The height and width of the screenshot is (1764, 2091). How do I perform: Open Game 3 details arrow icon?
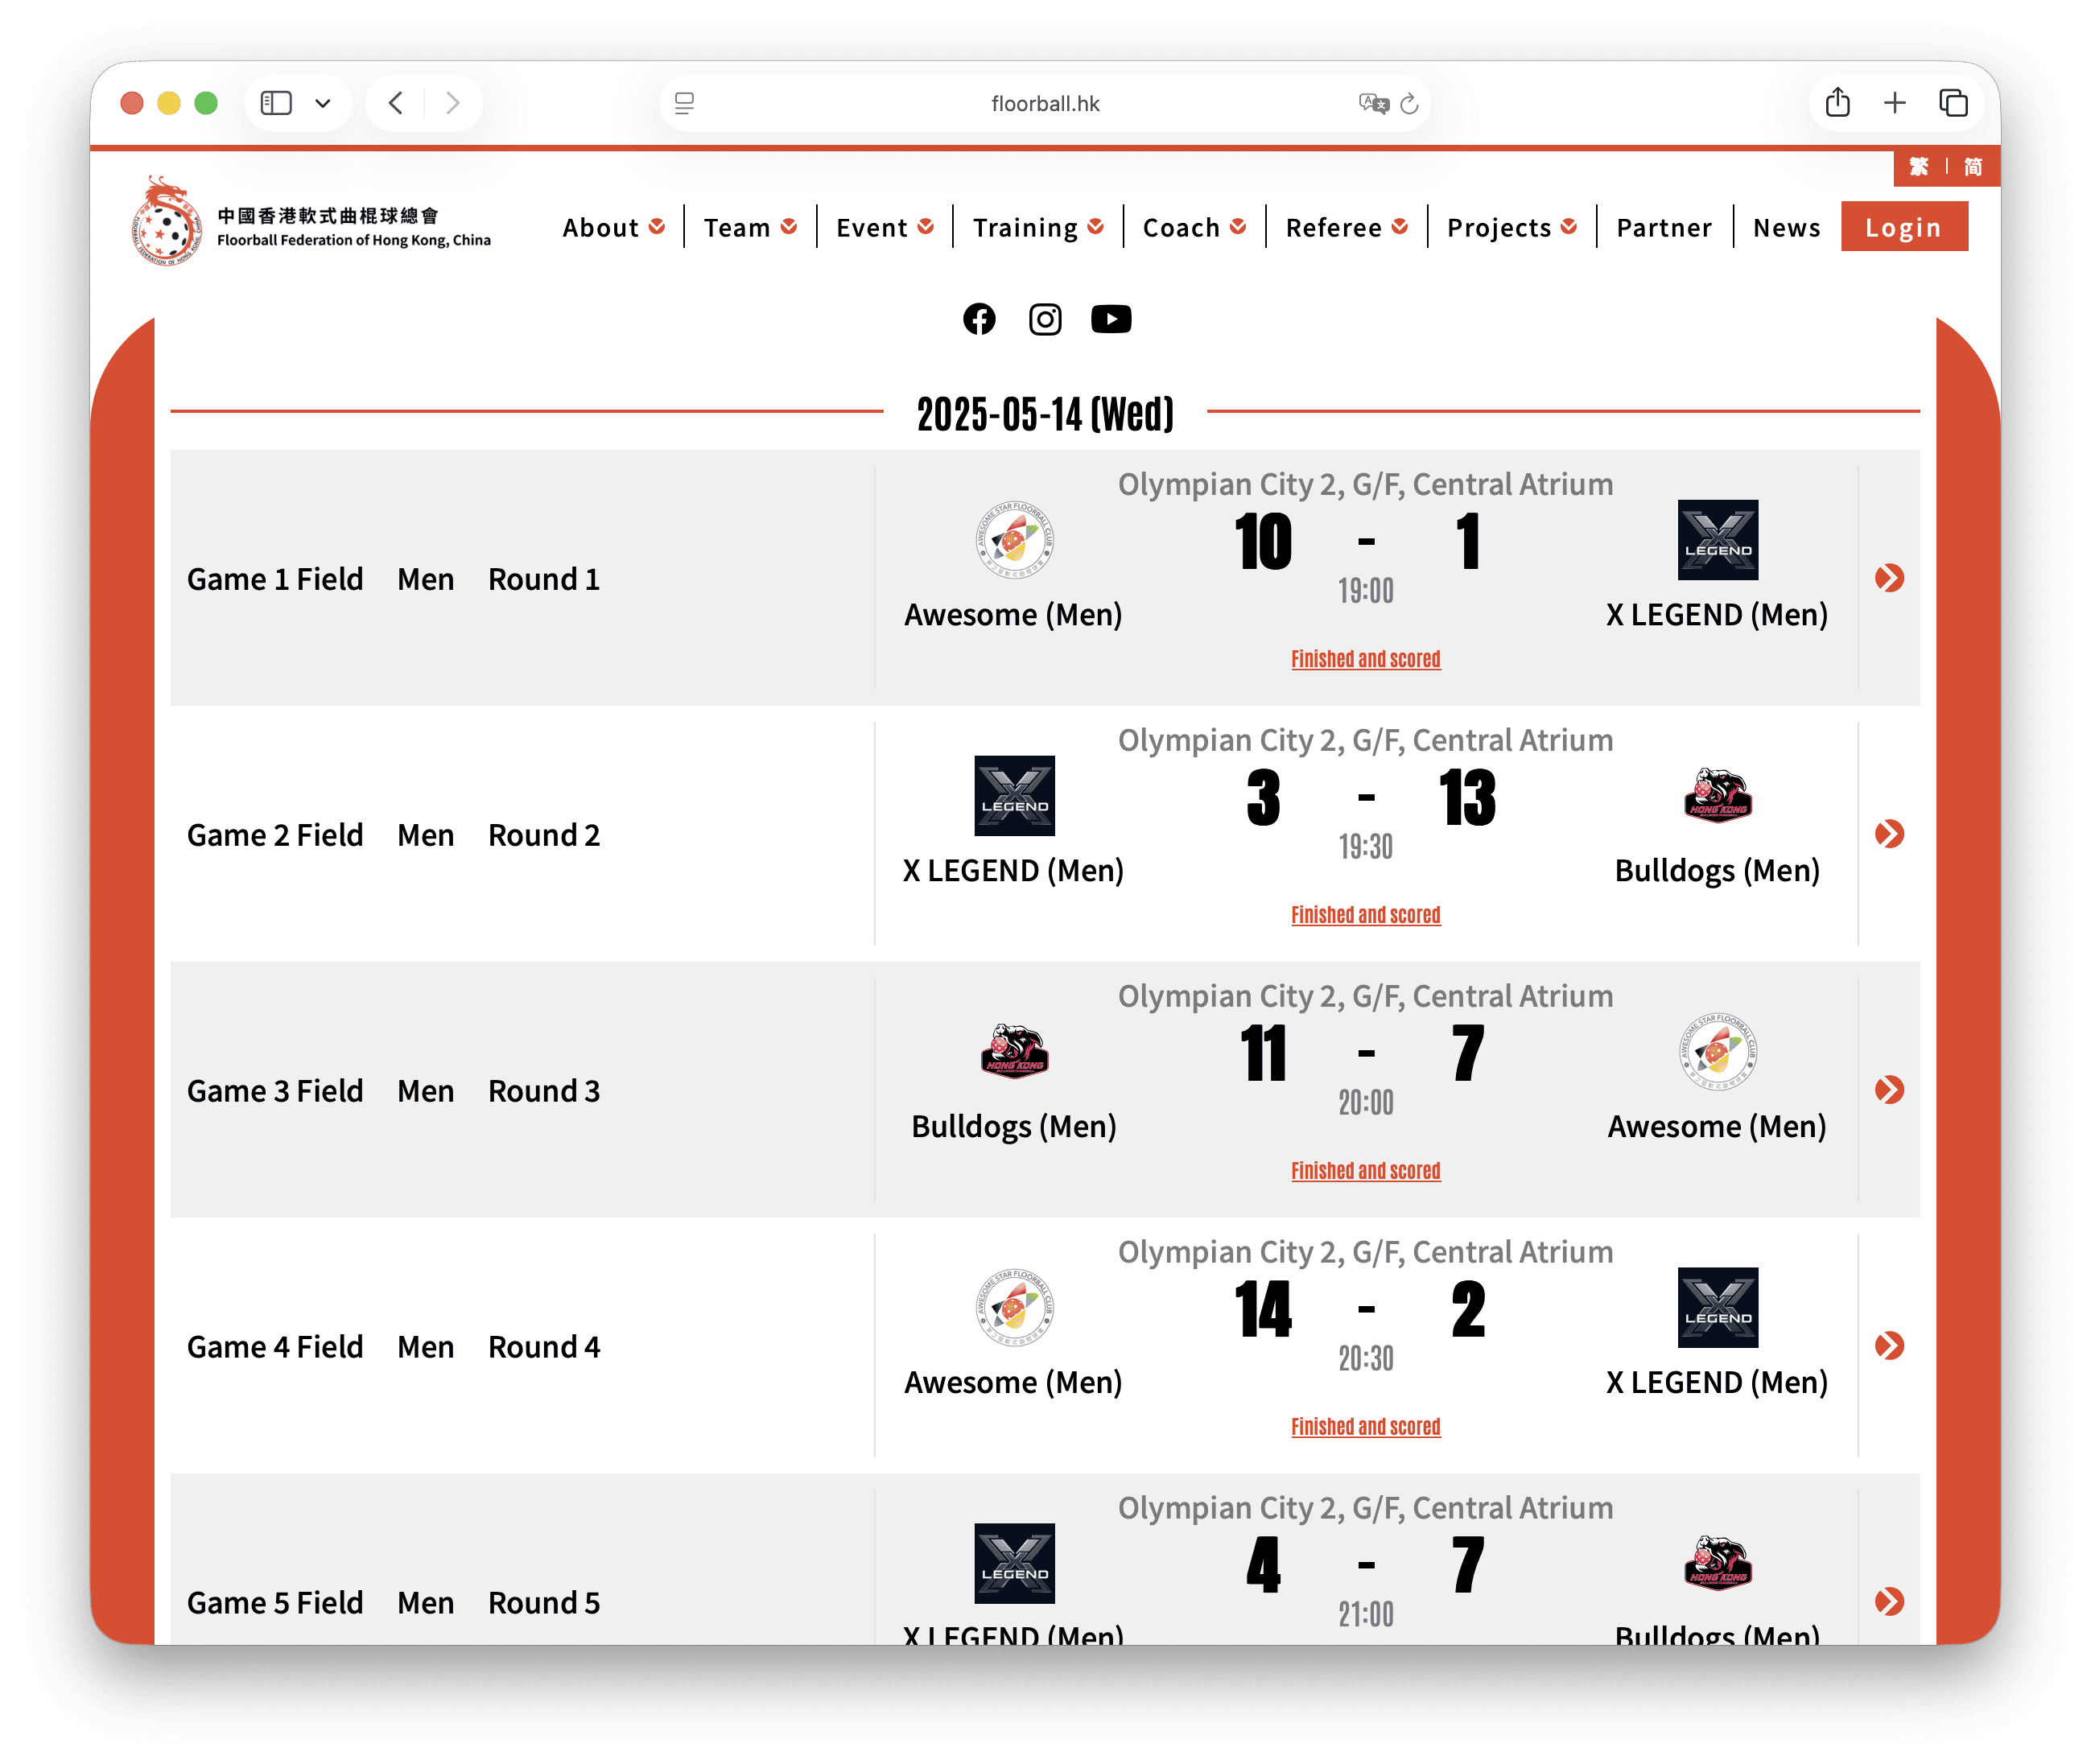point(1889,1089)
